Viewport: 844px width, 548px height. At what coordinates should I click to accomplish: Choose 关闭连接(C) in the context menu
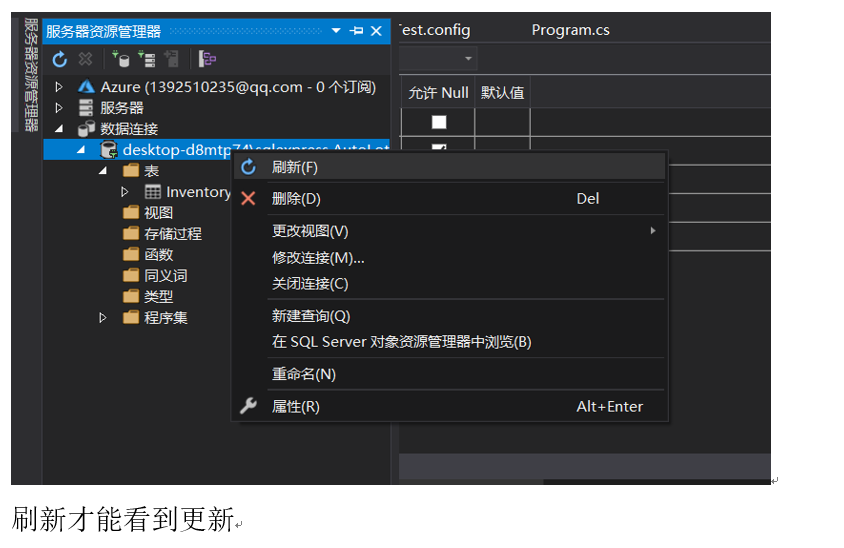(x=450, y=284)
